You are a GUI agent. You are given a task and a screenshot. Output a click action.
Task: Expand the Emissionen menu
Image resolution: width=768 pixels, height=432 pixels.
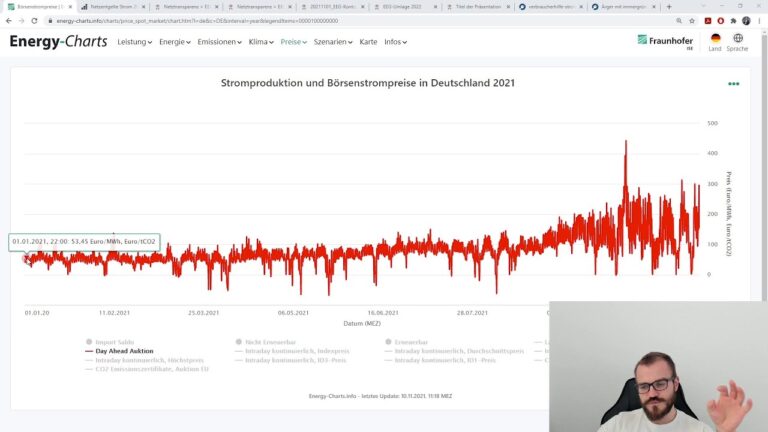[x=219, y=42]
